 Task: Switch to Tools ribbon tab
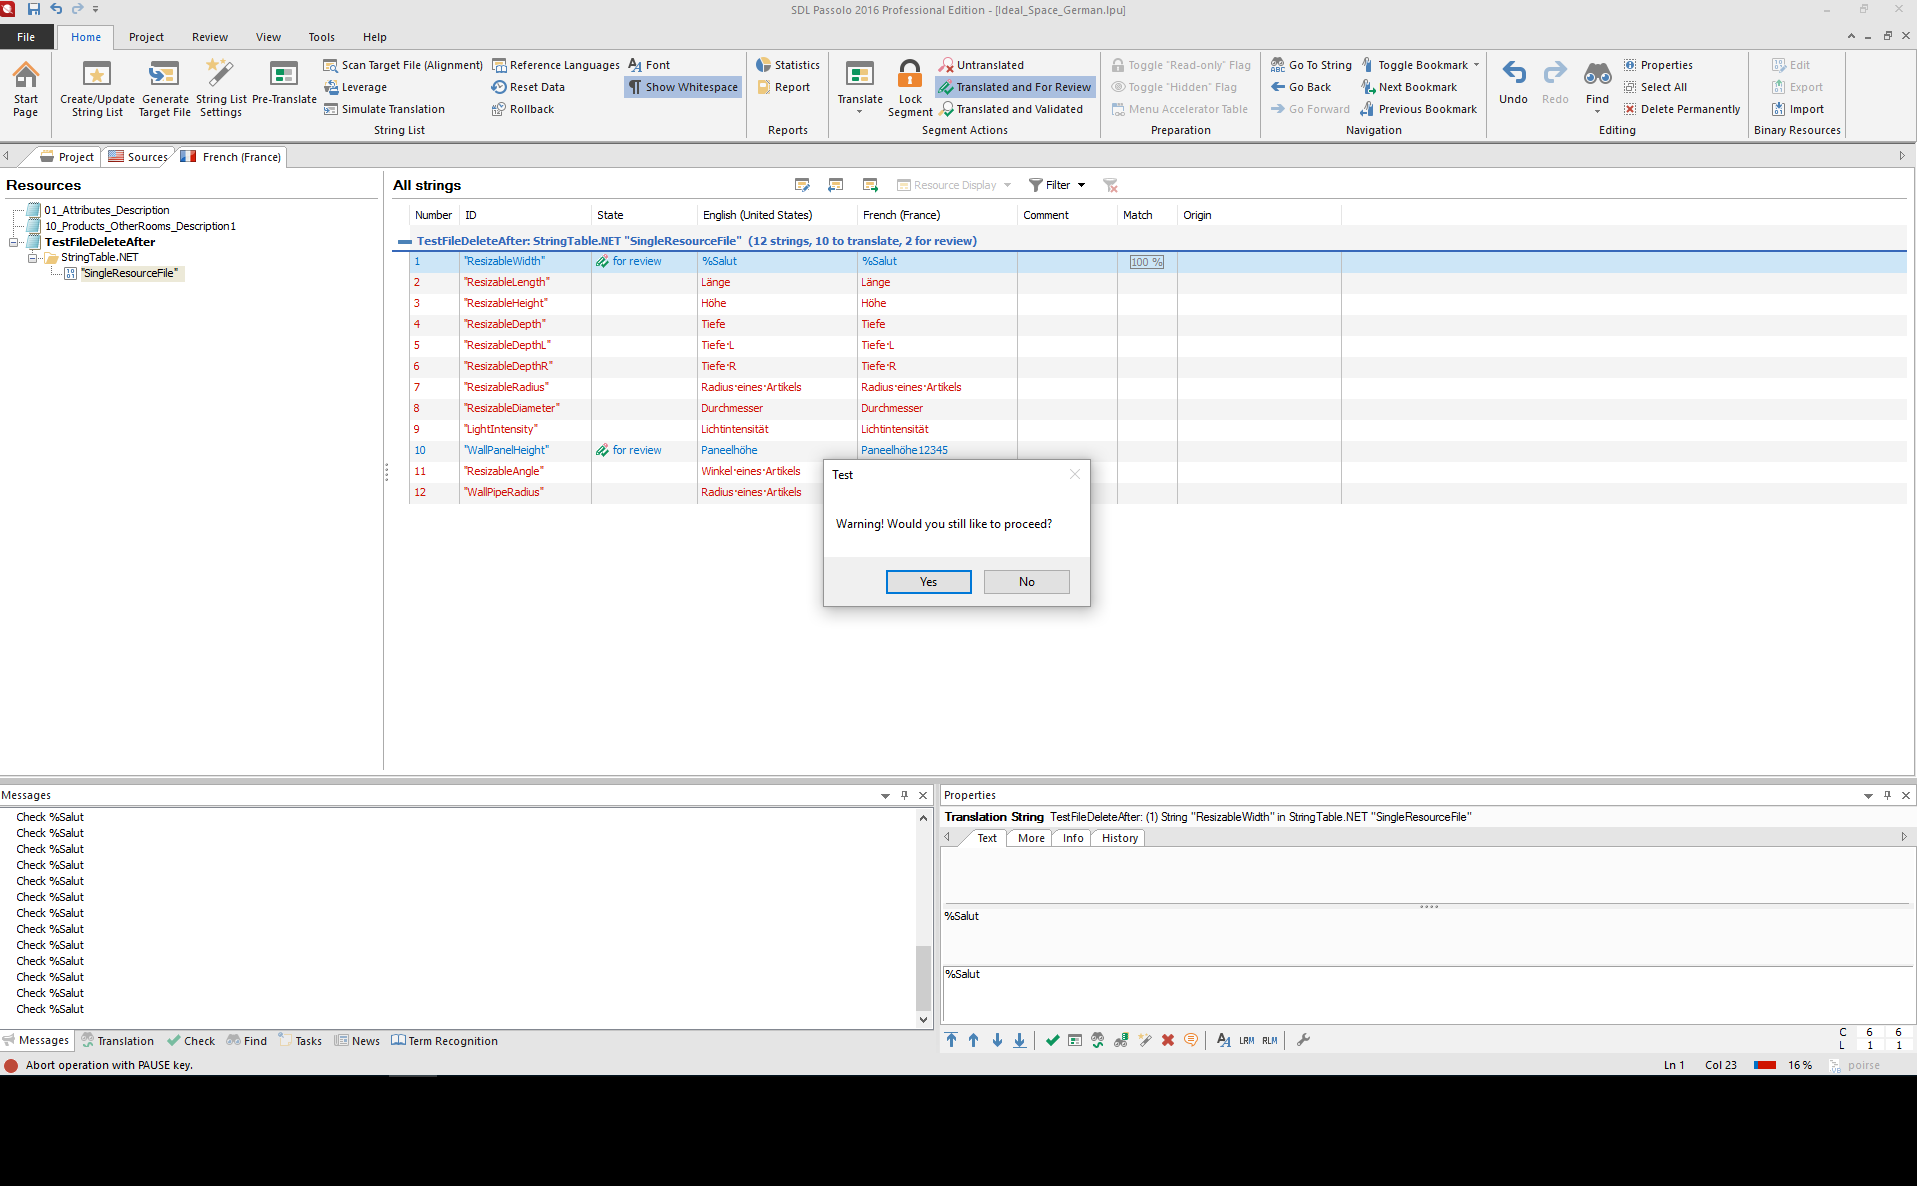[x=321, y=37]
